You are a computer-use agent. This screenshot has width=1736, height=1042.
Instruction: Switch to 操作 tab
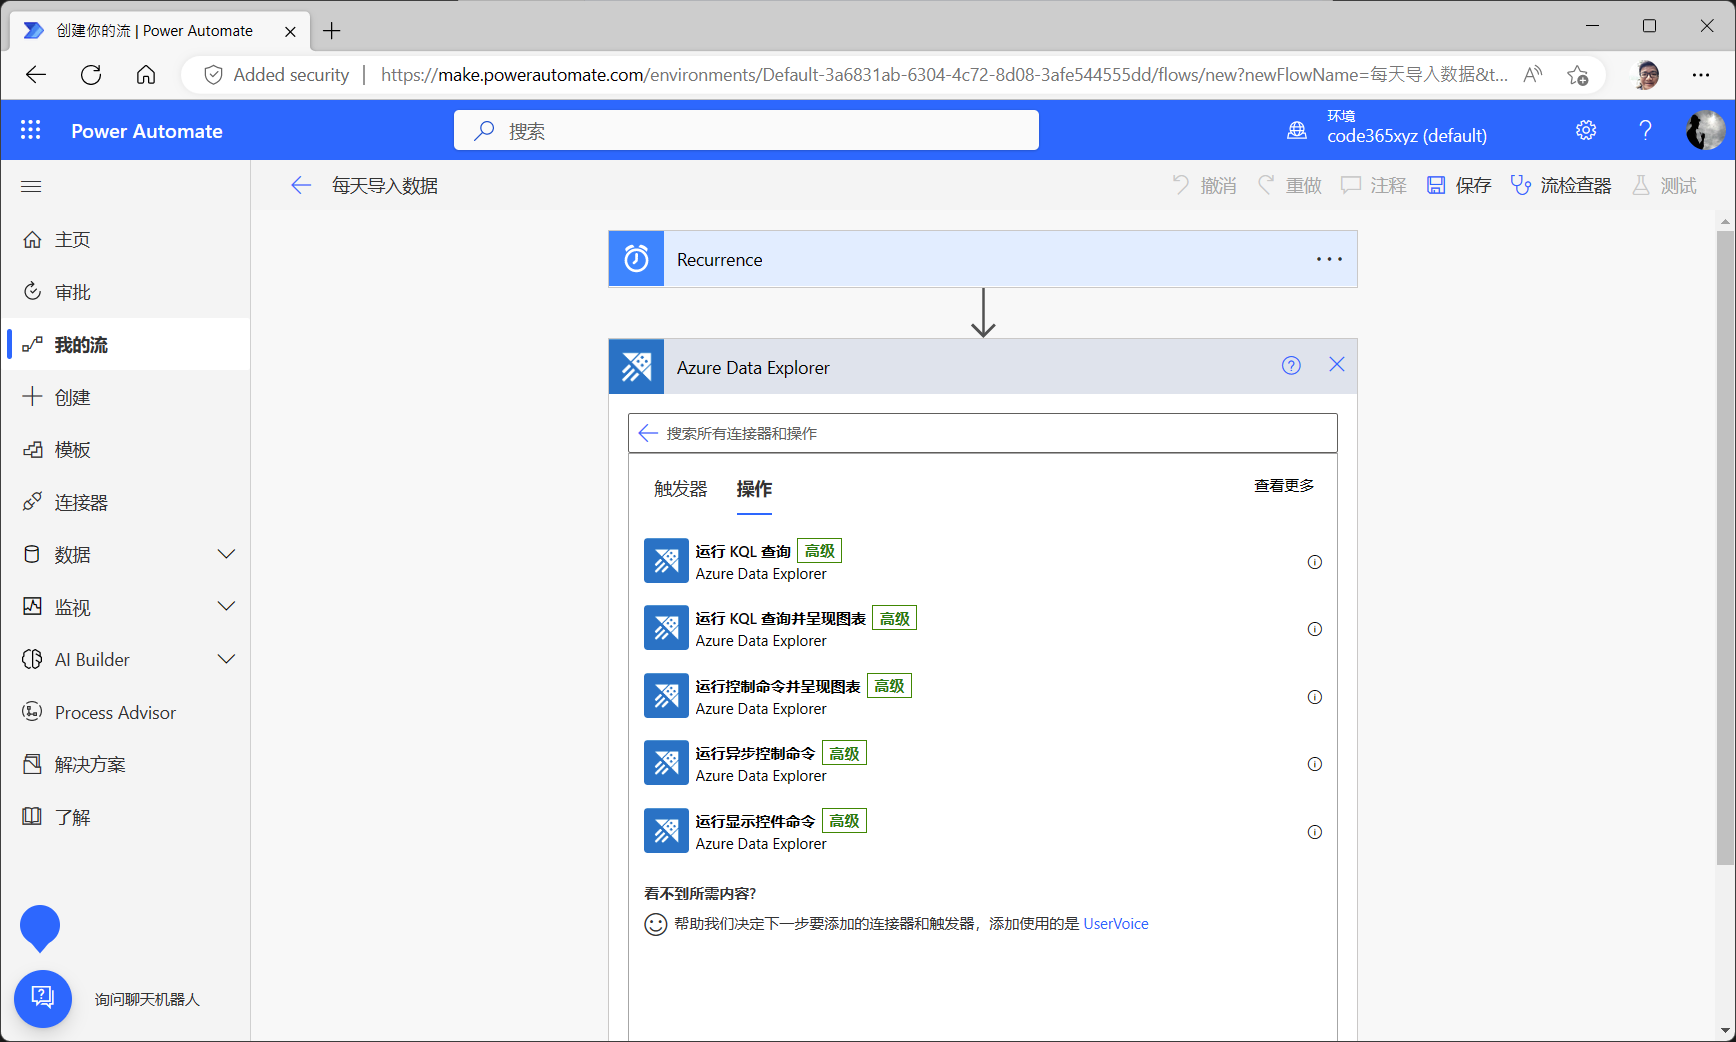(754, 489)
